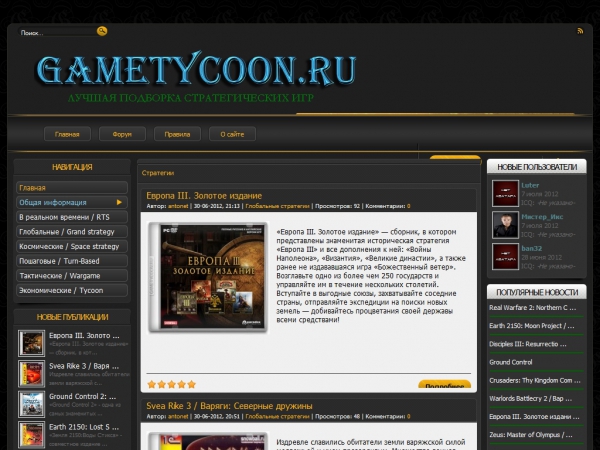Viewport: 600px width, 450px height.
Task: Open Пошаговые / Turn-Based category
Action: pos(72,261)
